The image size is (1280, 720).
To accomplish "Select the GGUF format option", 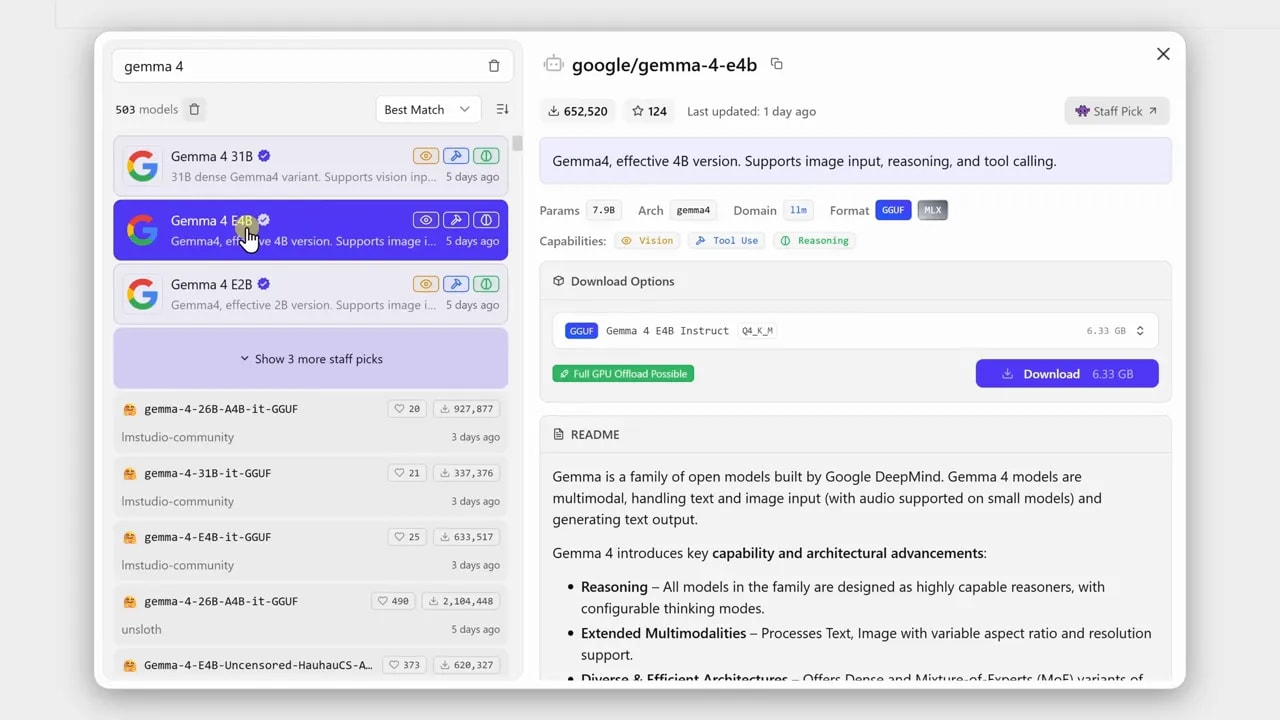I will pyautogui.click(x=893, y=210).
